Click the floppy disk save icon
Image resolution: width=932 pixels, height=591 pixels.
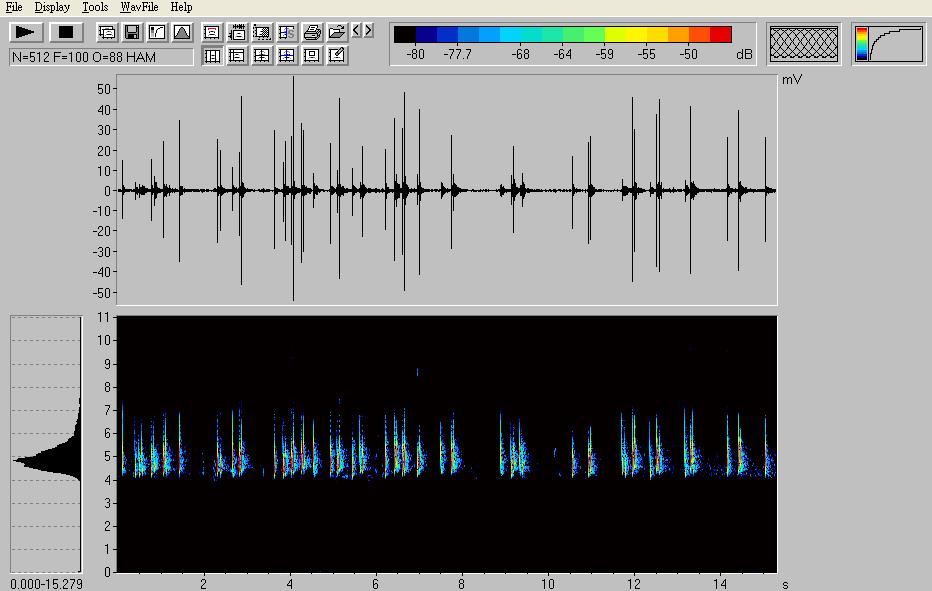tap(132, 32)
